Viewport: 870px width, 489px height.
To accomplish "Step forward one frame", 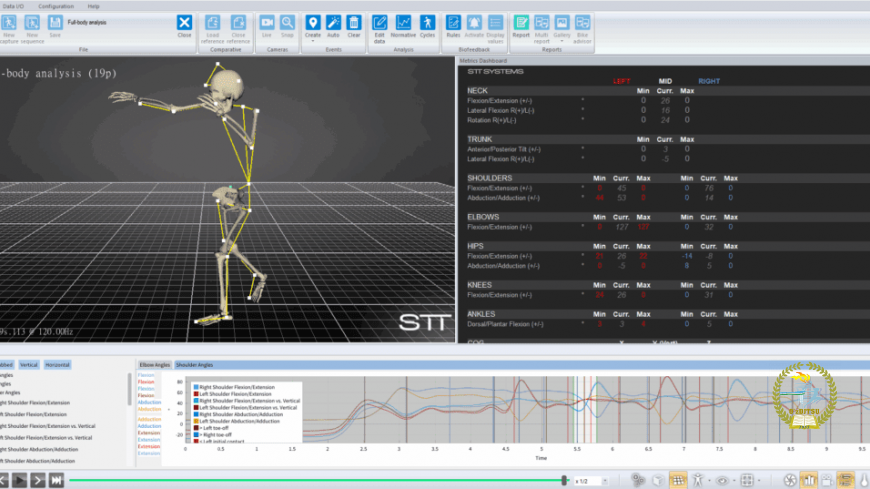I will pos(38,480).
